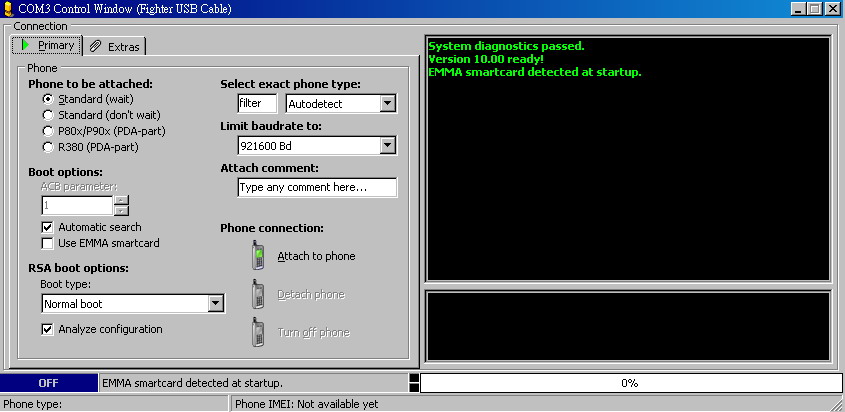
Task: Expand the 921600 Bd baudrate dropdown
Action: 388,146
